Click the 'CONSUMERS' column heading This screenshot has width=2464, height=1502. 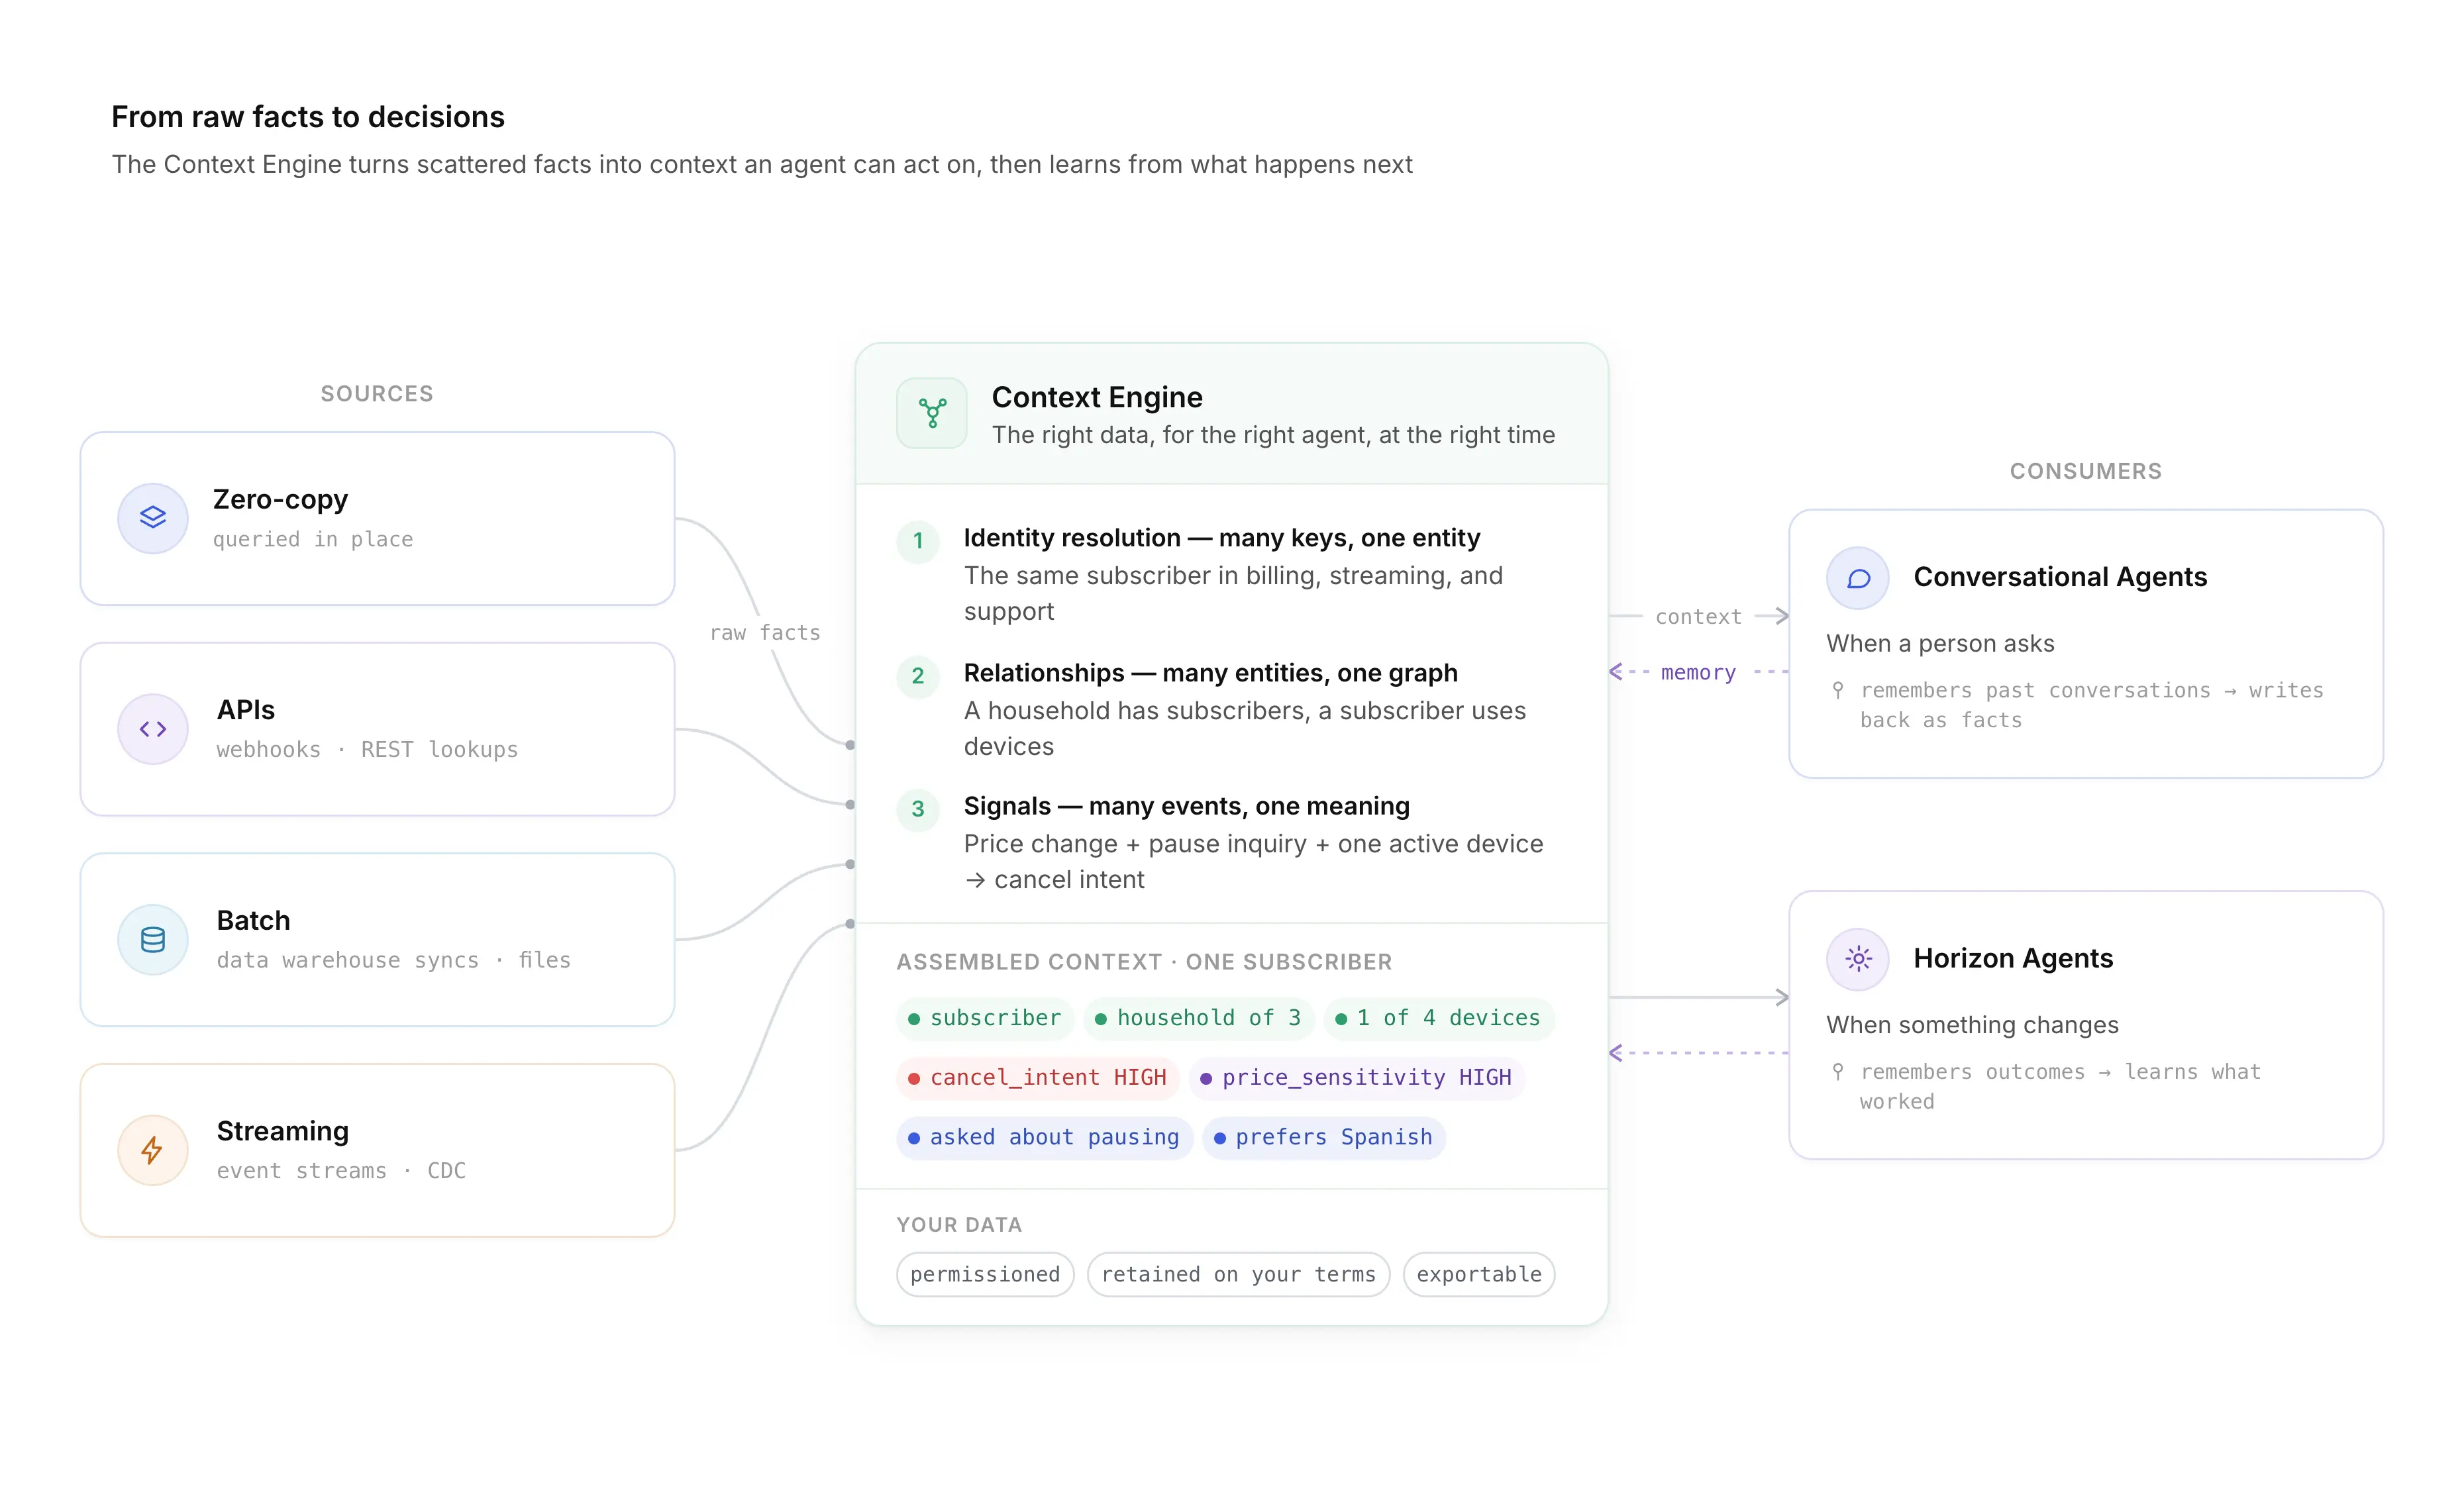click(x=2086, y=471)
